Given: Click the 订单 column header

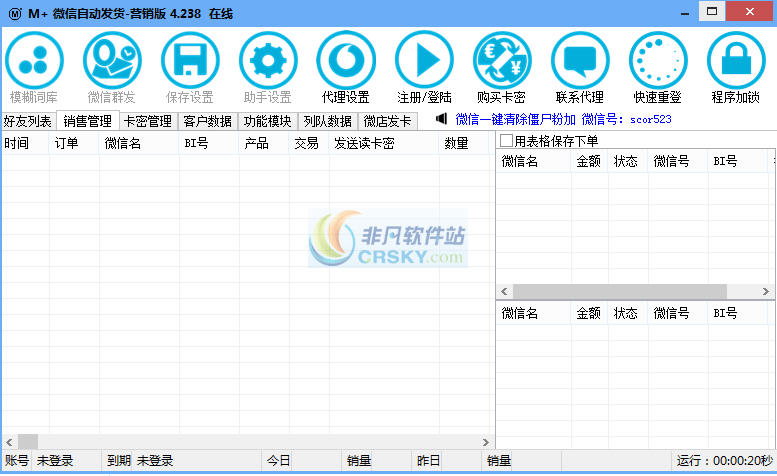Looking at the screenshot, I should [x=74, y=144].
